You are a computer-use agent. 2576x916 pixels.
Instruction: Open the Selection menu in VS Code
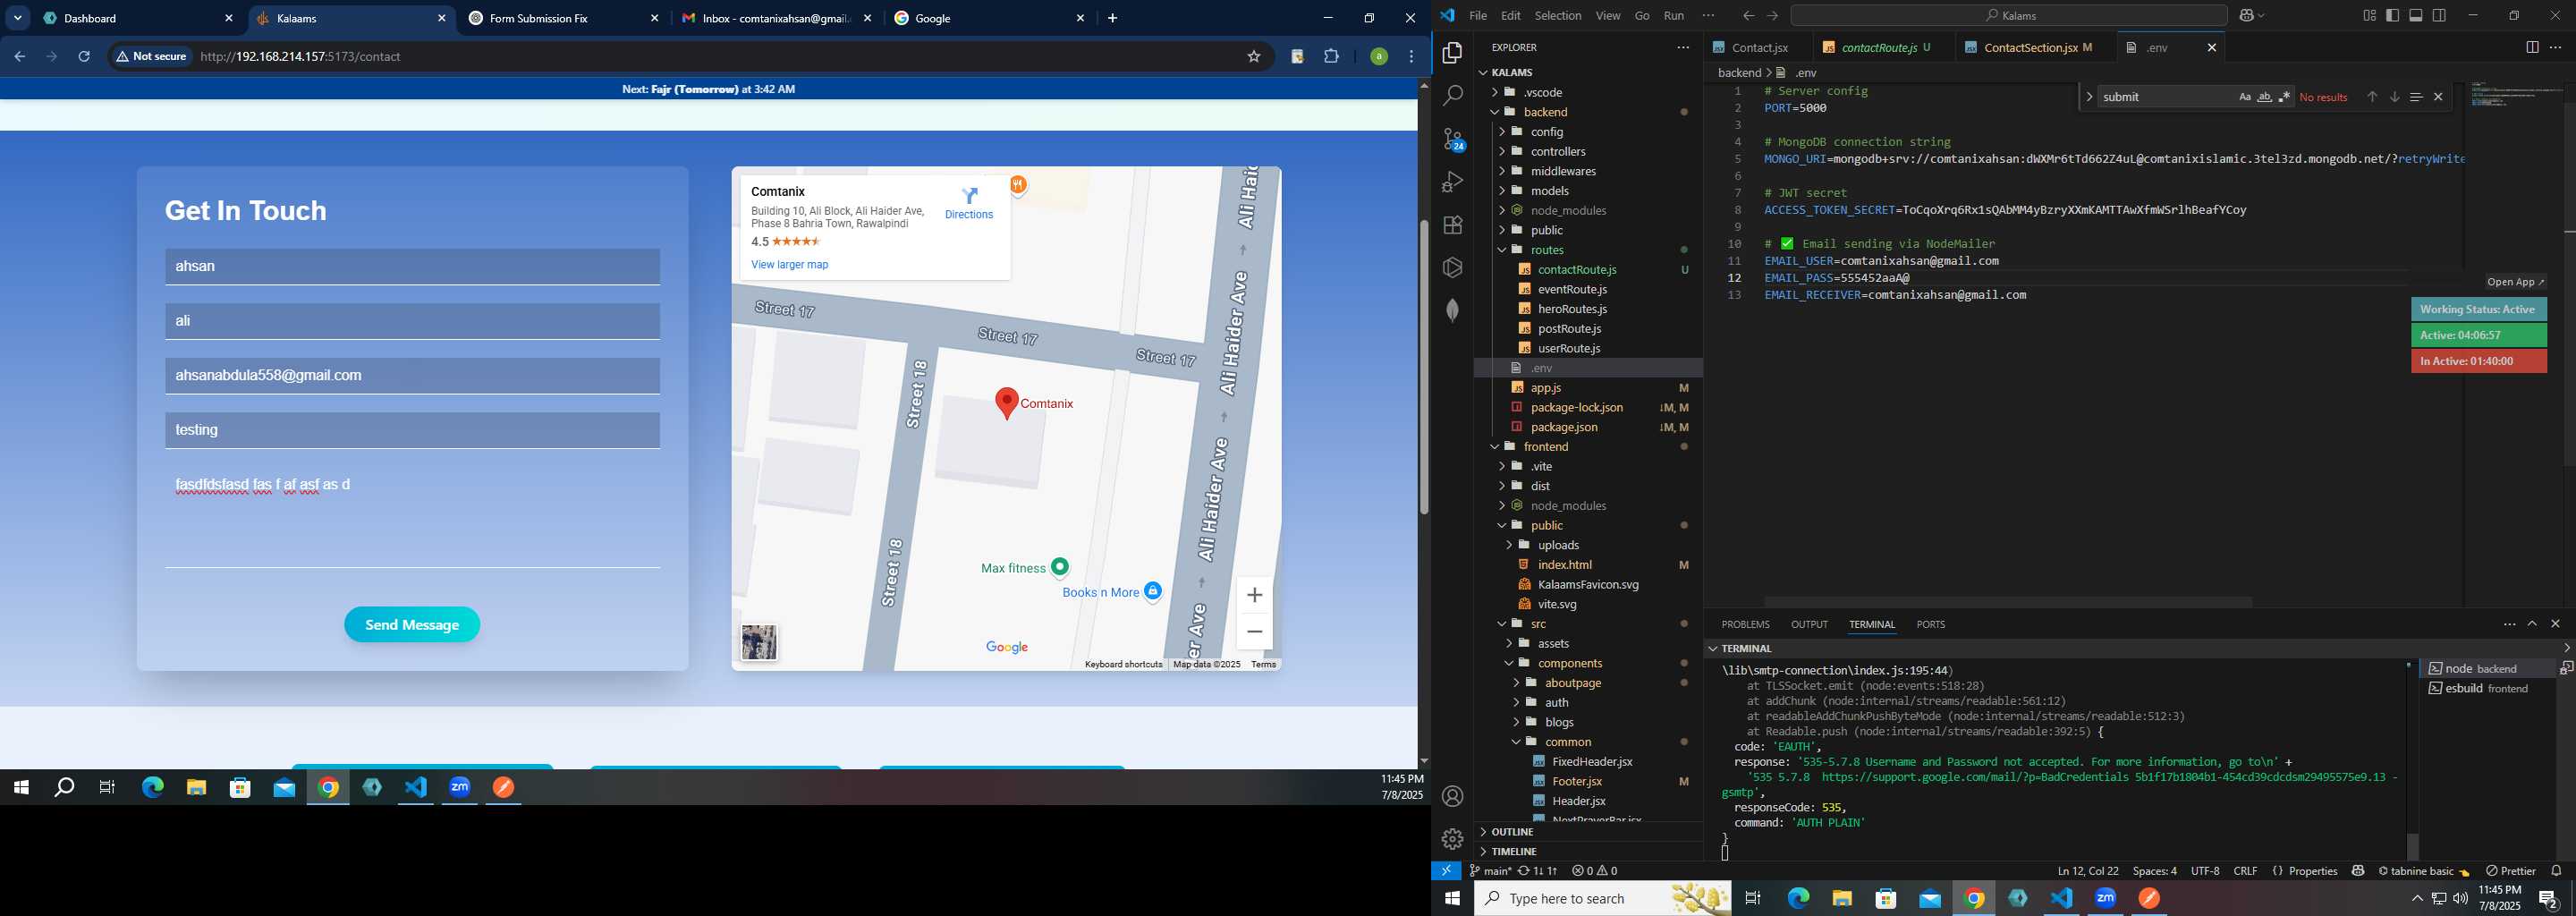tap(1558, 16)
